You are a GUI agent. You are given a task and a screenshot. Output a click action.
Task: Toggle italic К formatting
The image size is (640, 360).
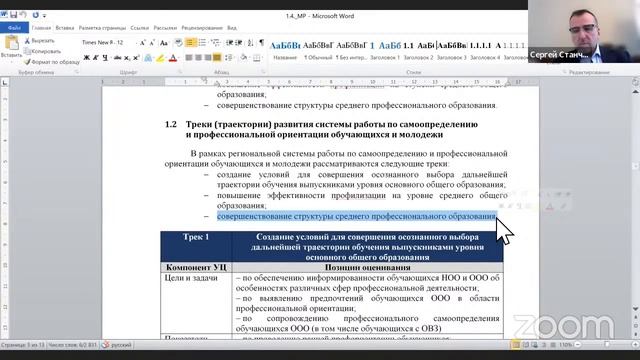pos(96,58)
